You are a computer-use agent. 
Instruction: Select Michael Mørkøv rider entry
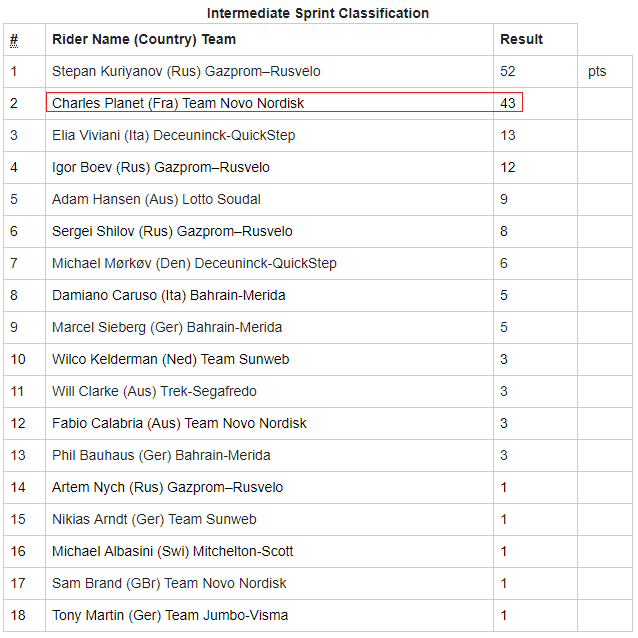coord(194,263)
